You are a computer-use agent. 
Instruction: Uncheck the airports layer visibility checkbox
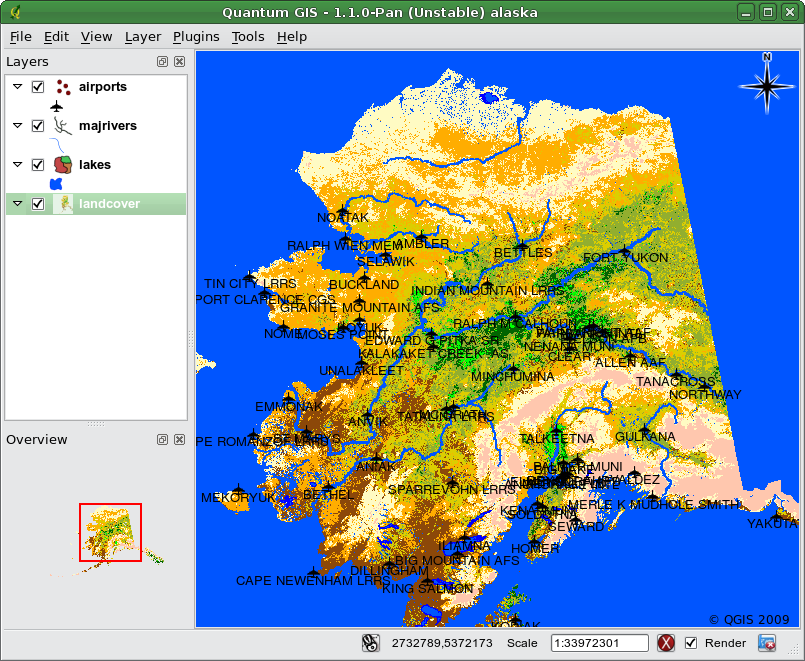(38, 87)
